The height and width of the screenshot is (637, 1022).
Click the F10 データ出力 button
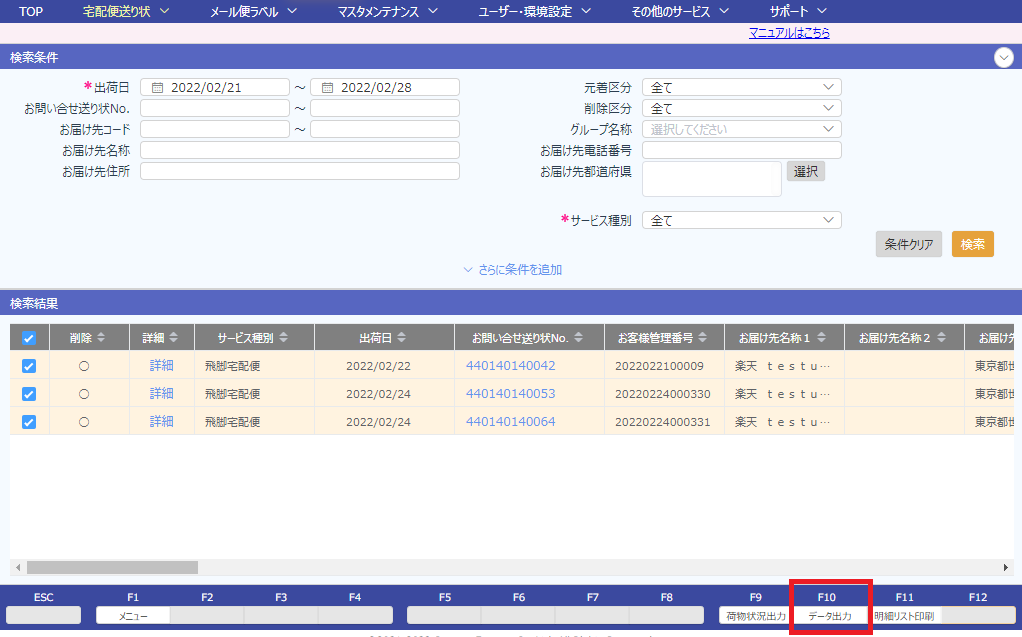tap(830, 616)
